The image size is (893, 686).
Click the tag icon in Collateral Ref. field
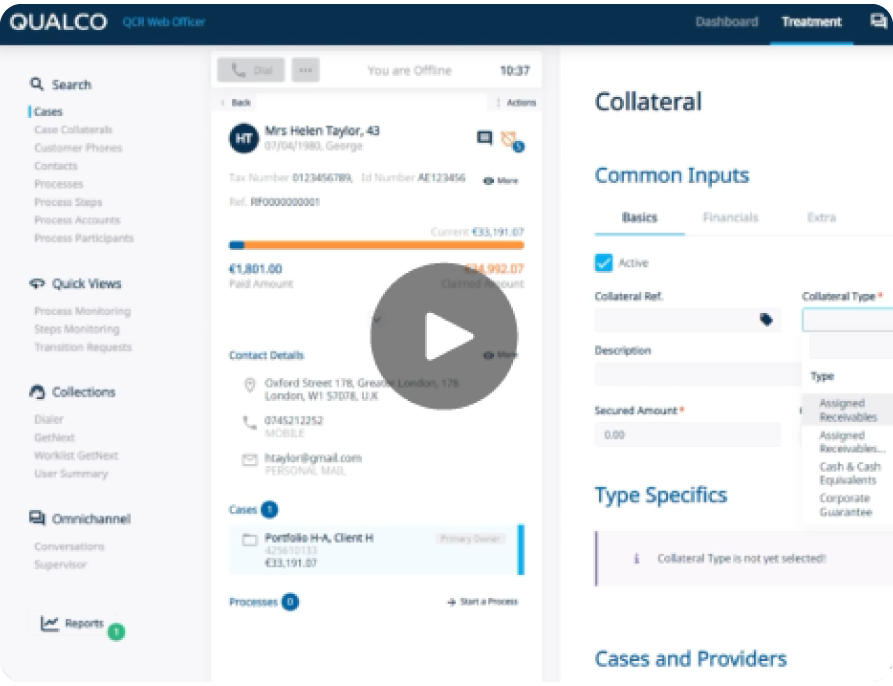point(766,320)
